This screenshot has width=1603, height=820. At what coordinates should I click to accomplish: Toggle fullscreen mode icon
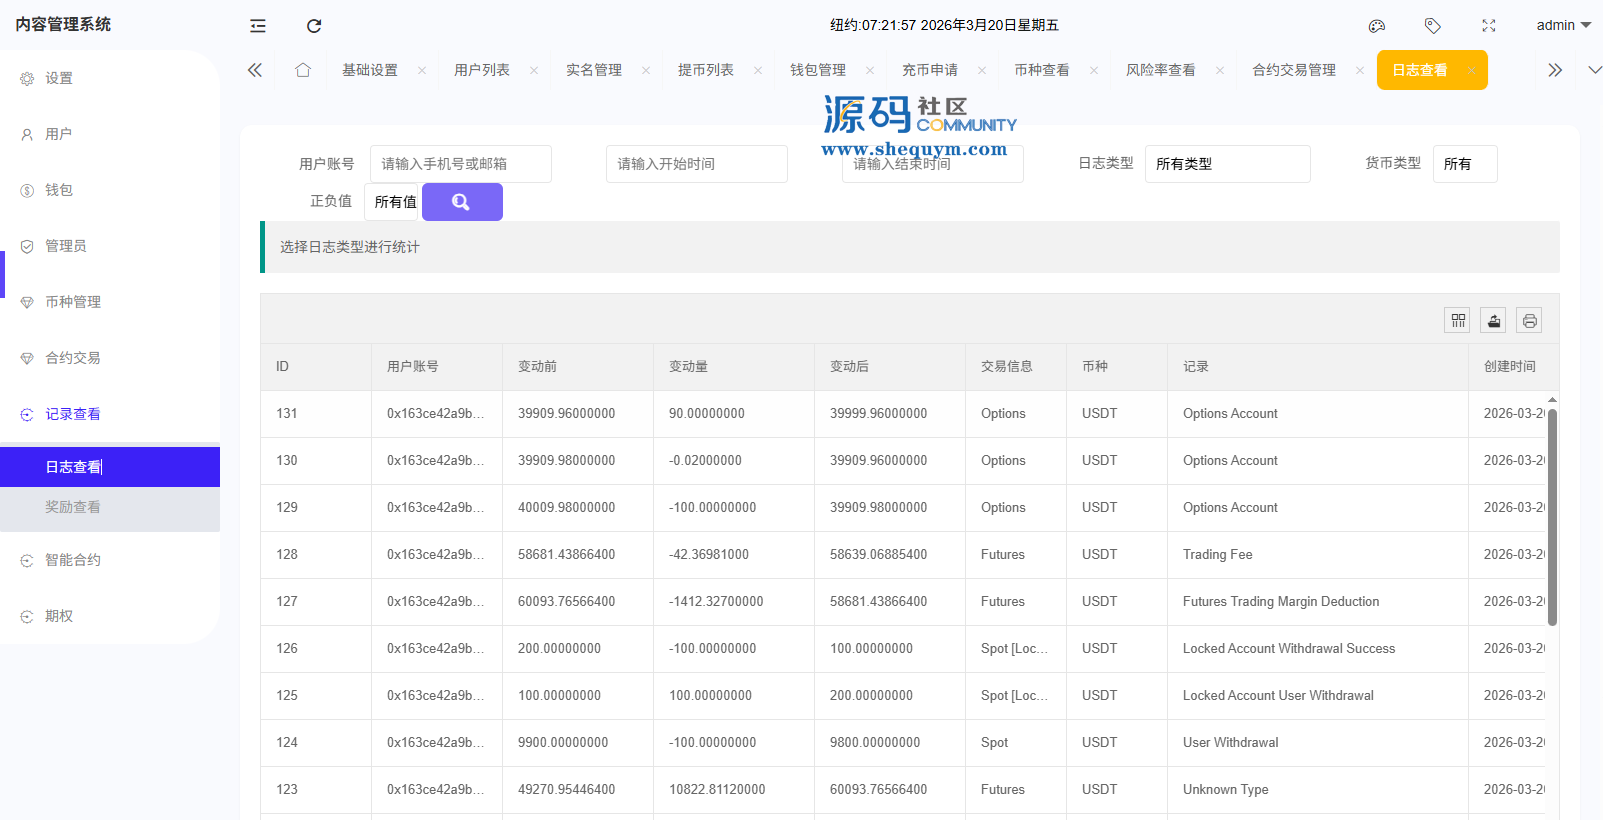[x=1489, y=26]
